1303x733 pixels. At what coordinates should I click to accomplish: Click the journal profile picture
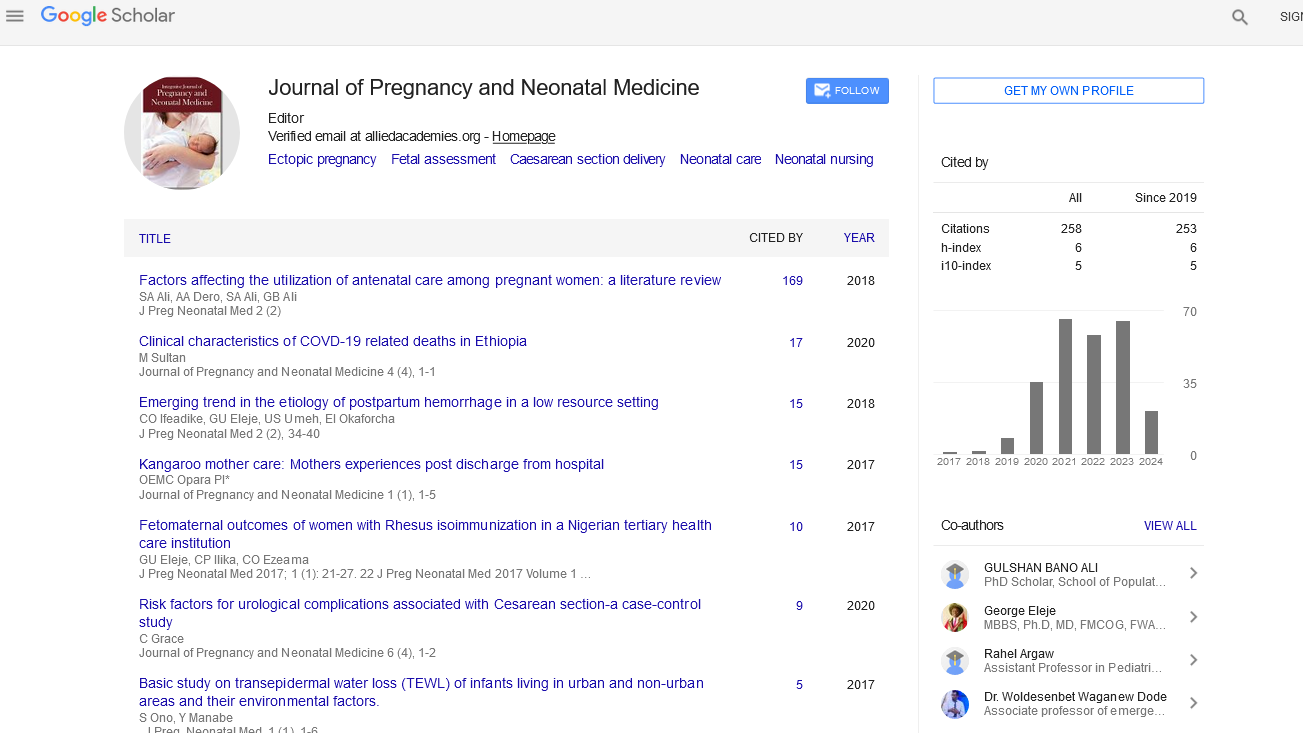182,133
